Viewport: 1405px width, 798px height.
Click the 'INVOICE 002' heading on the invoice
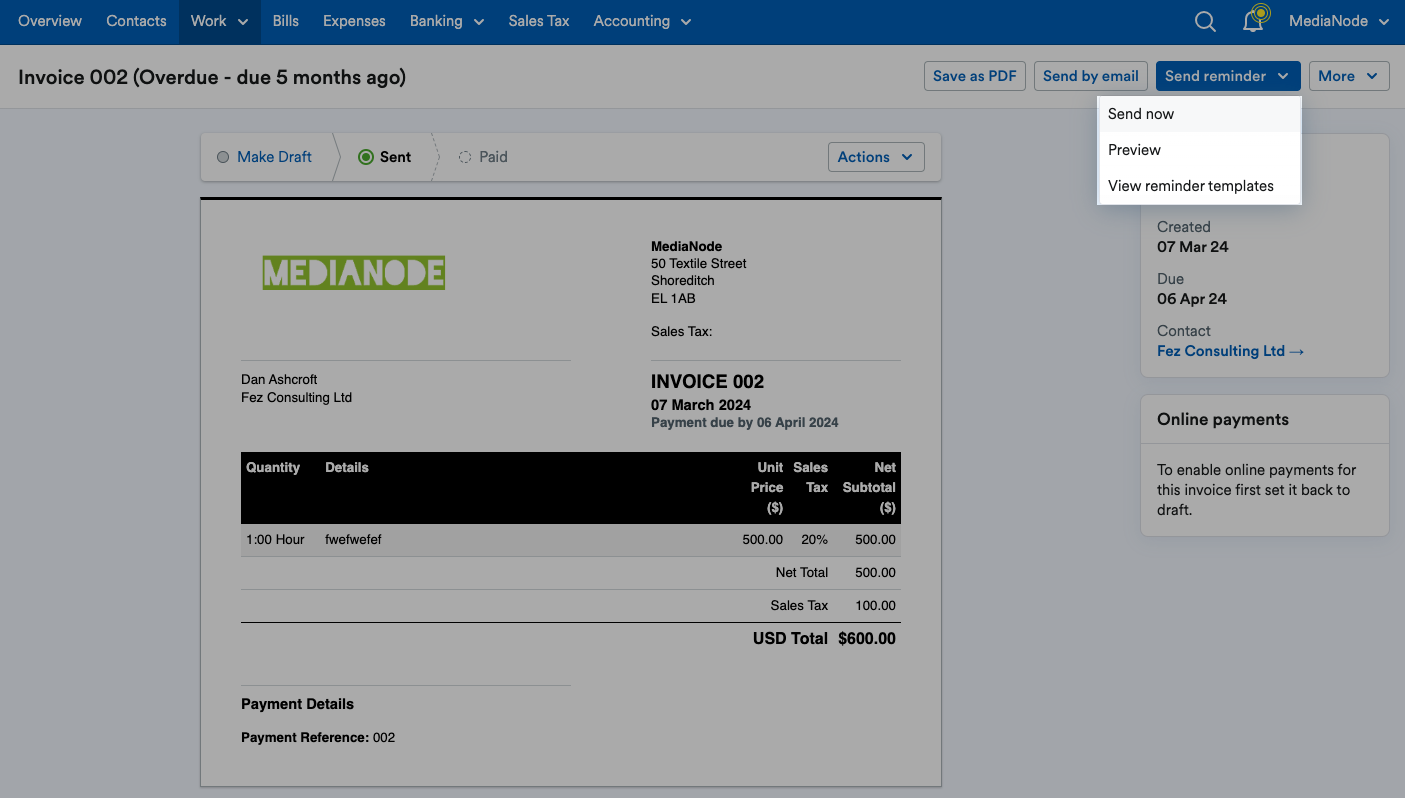(x=707, y=382)
